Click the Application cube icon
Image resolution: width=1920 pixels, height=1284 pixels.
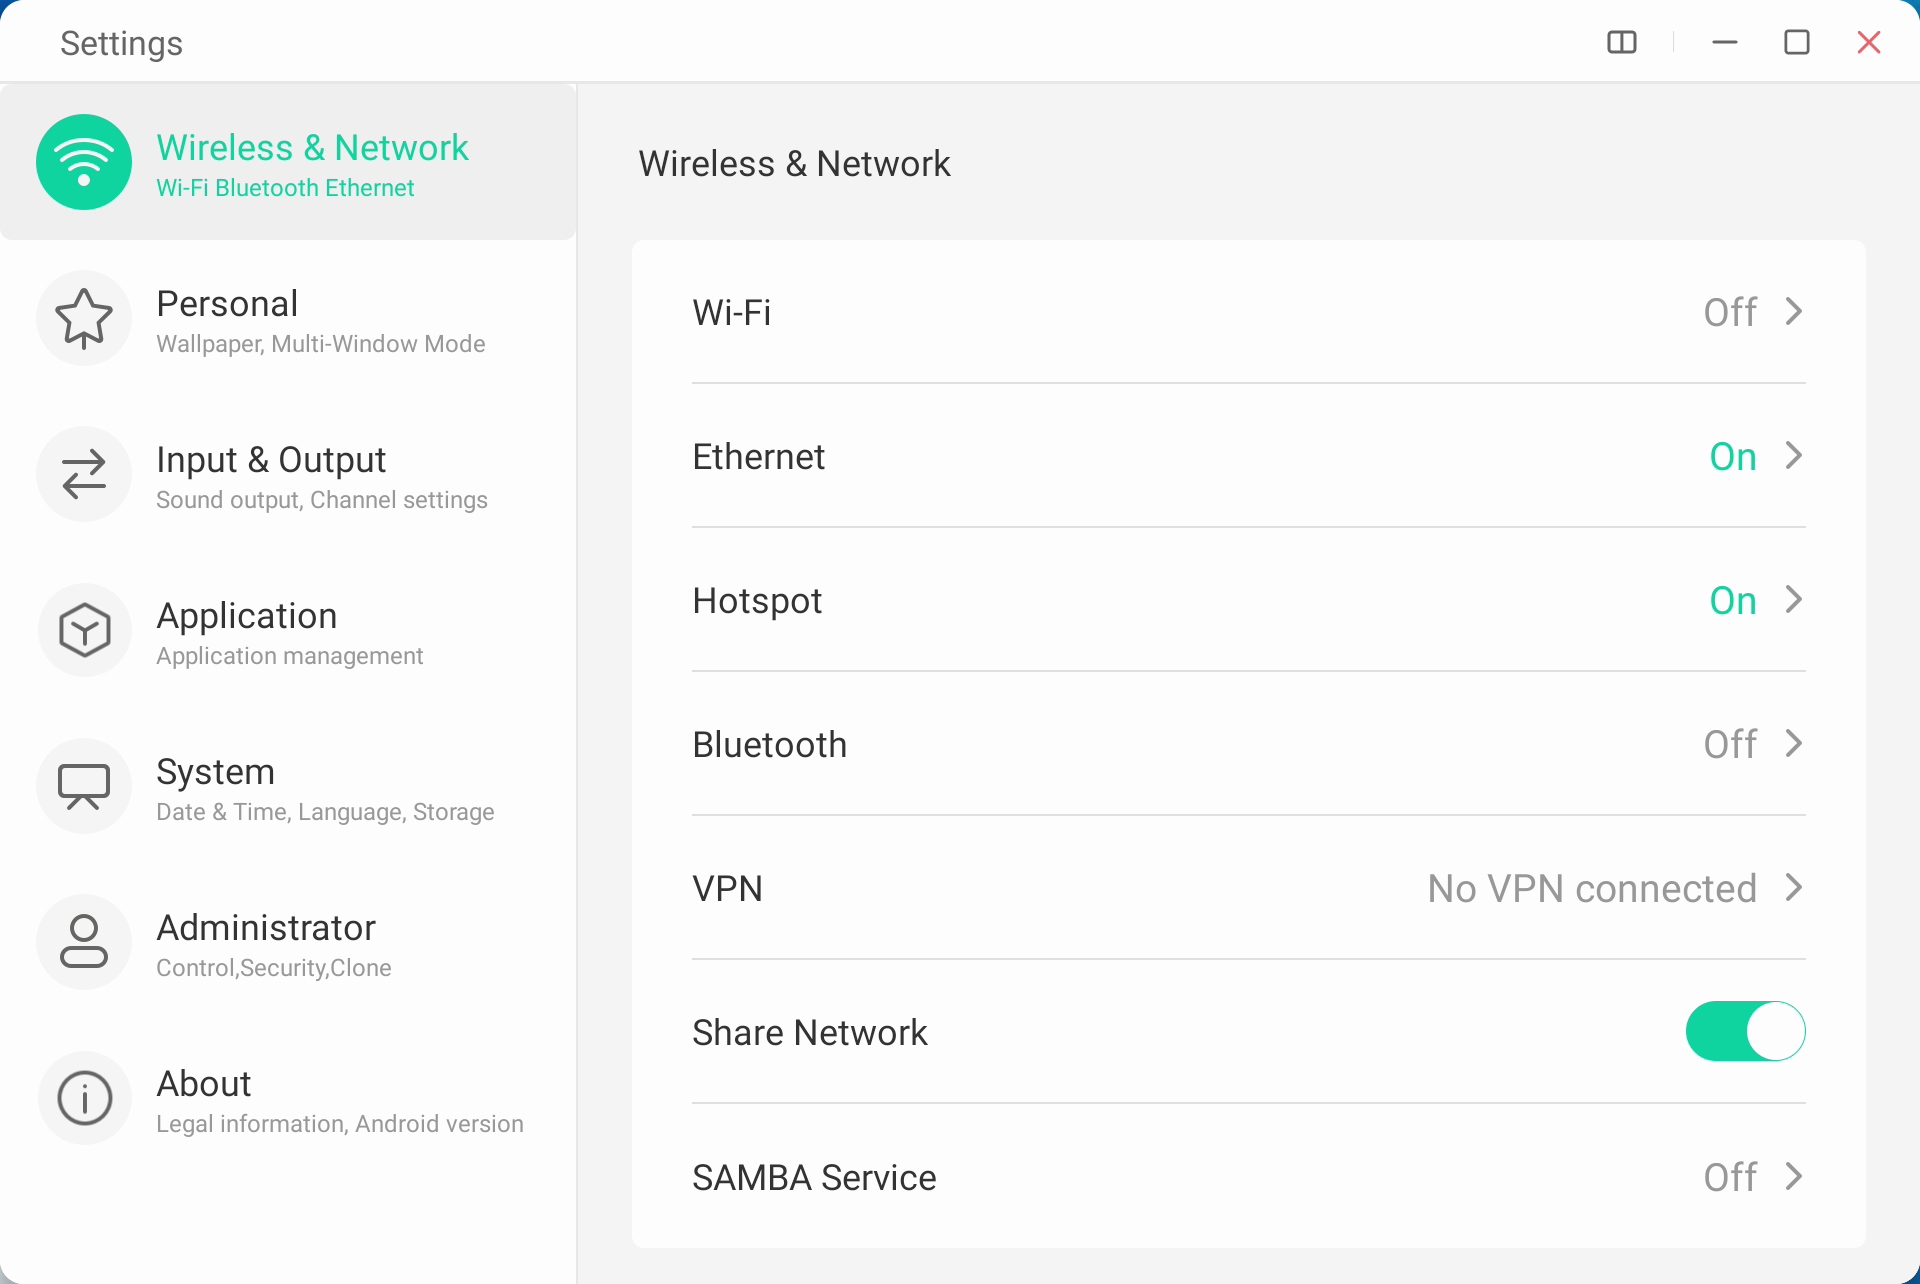tap(84, 630)
